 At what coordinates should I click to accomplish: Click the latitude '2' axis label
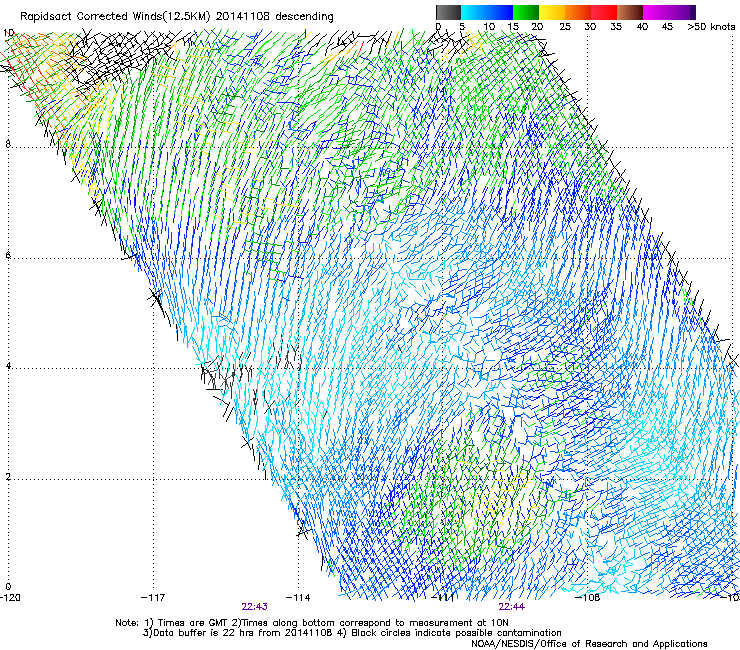pyautogui.click(x=8, y=477)
